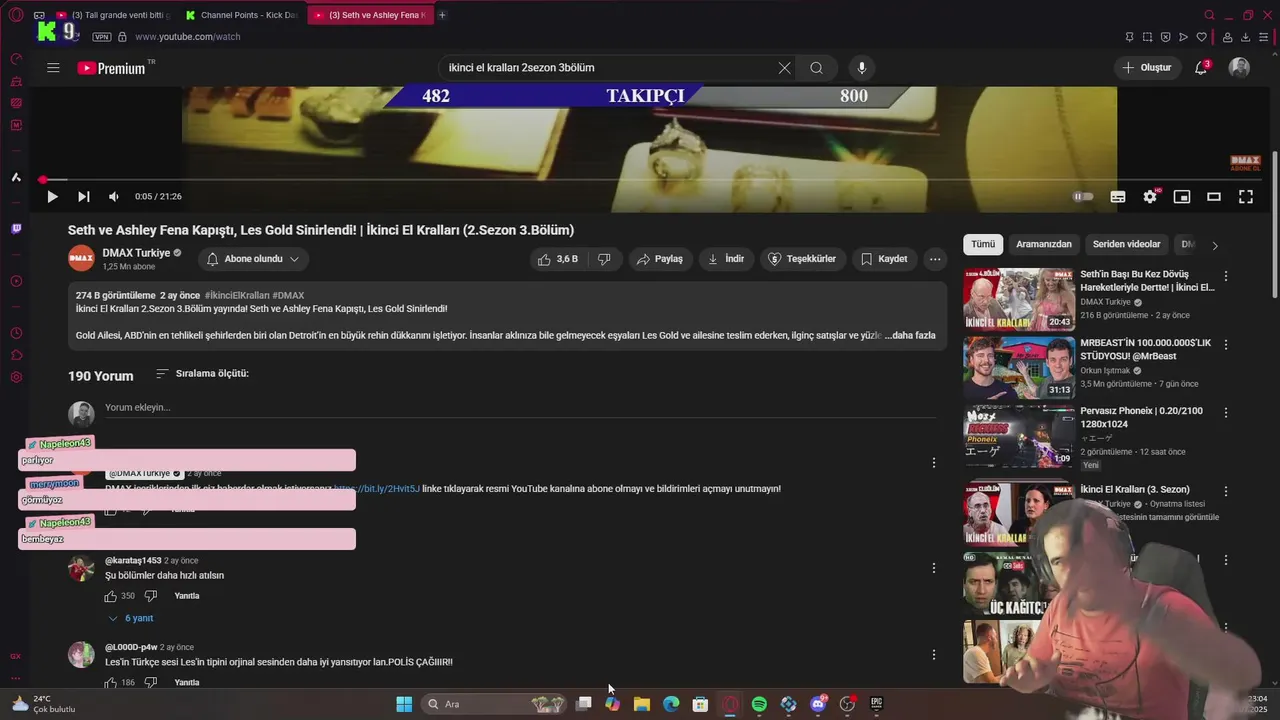Viewport: 1280px width, 720px height.
Task: Open Windows Start menu
Action: [404, 704]
